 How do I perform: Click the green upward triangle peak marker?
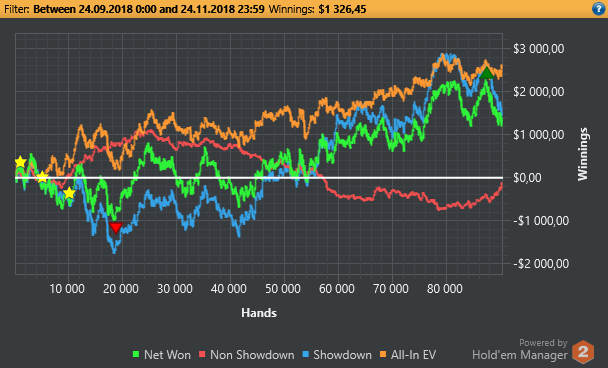pos(486,73)
